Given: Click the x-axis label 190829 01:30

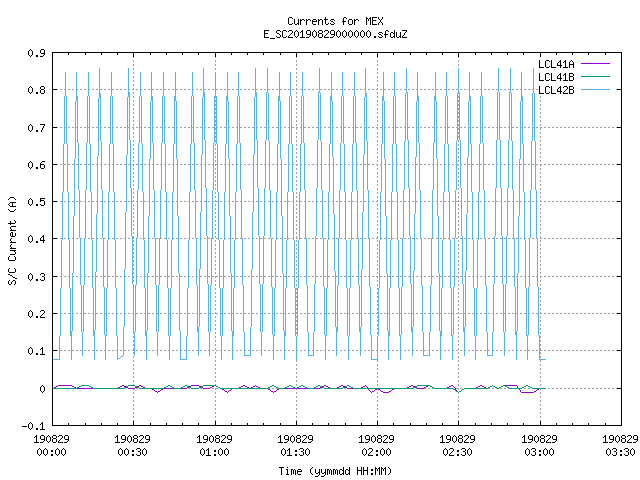Looking at the screenshot, I should click(x=296, y=446).
